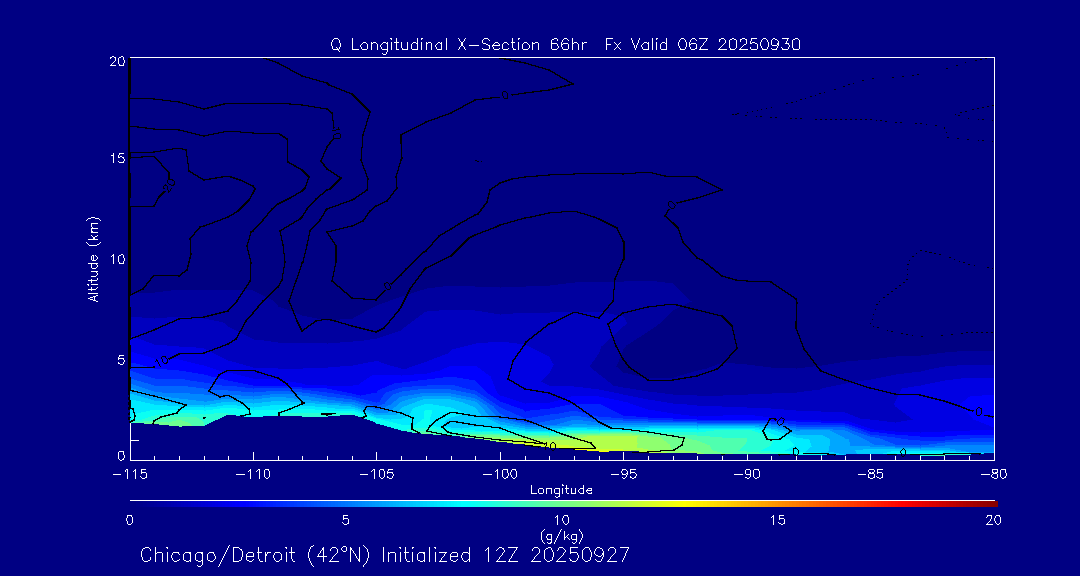This screenshot has width=1080, height=576.
Task: Click the "Longitude" x-axis label
Action: pyautogui.click(x=561, y=490)
